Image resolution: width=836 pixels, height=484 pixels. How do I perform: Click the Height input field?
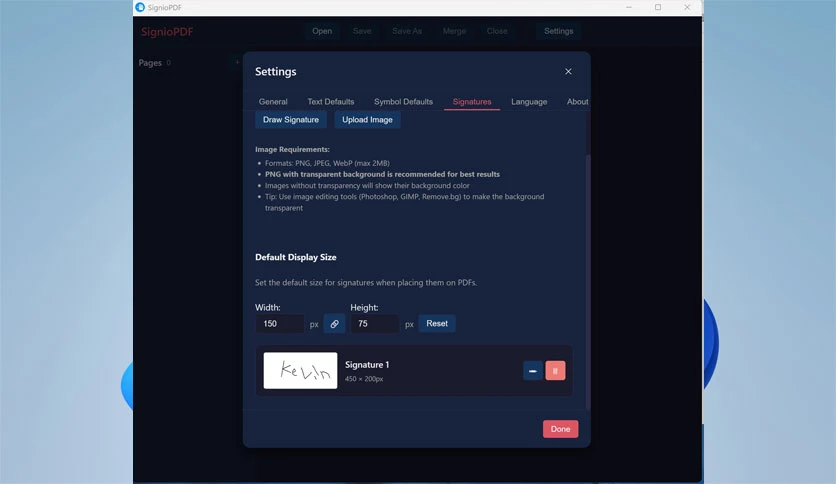click(x=374, y=324)
